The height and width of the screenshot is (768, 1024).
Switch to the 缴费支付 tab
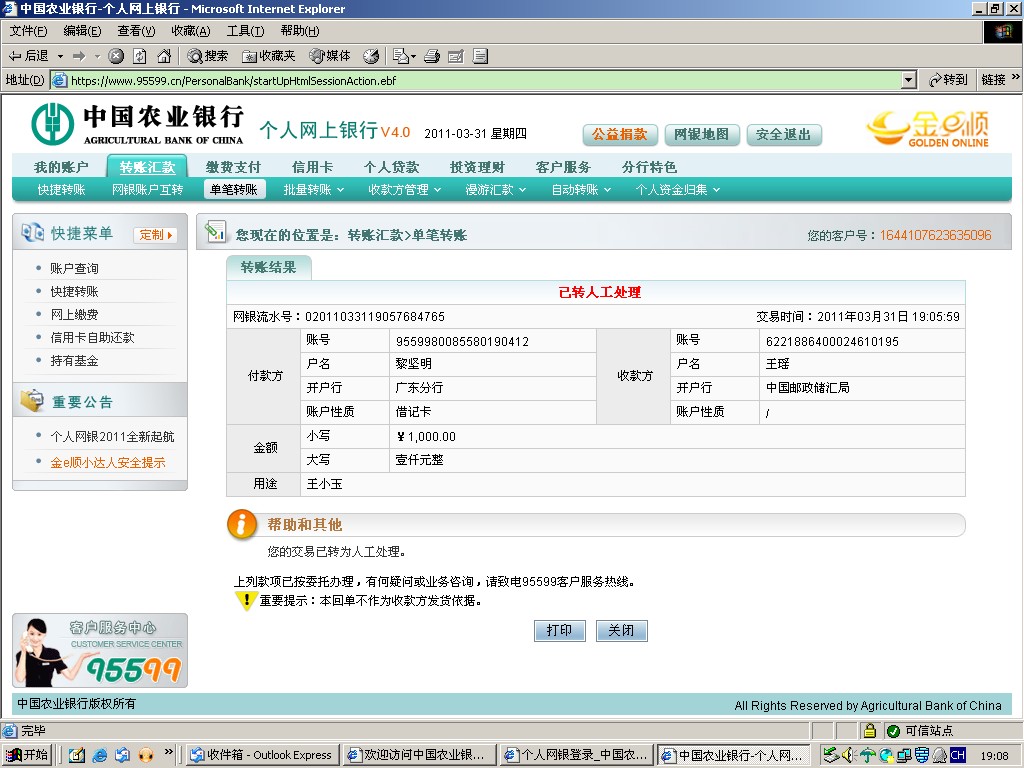pos(233,167)
